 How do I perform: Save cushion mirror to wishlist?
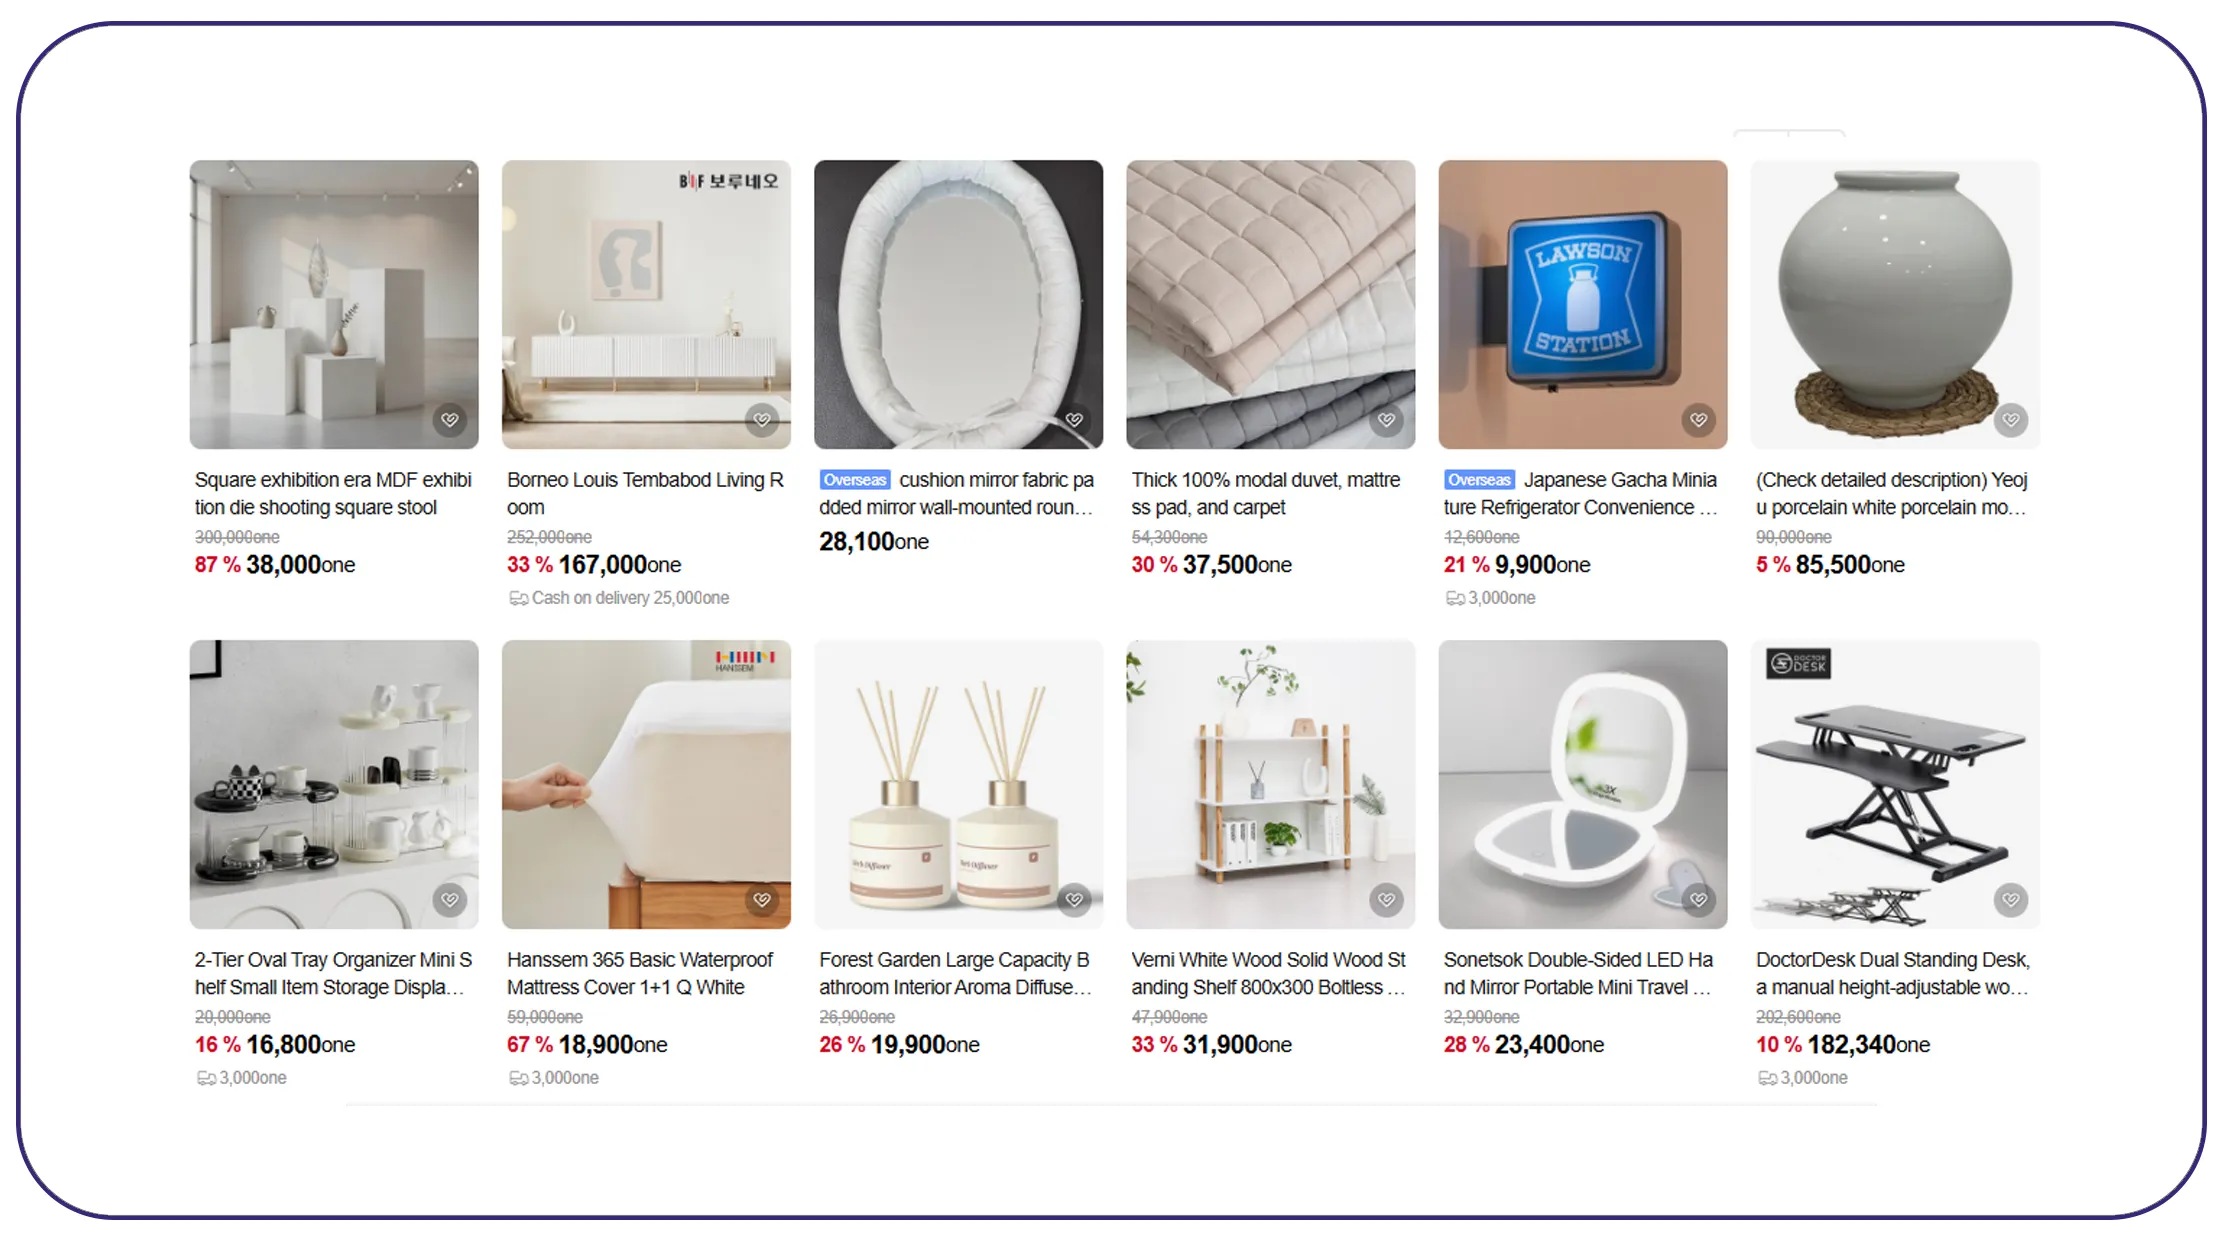1074,420
